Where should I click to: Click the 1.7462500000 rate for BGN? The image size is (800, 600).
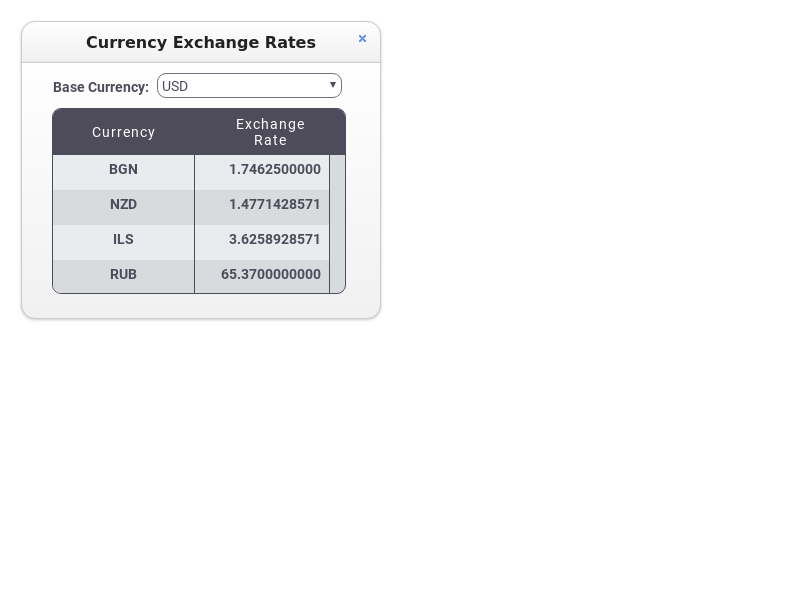coord(273,170)
